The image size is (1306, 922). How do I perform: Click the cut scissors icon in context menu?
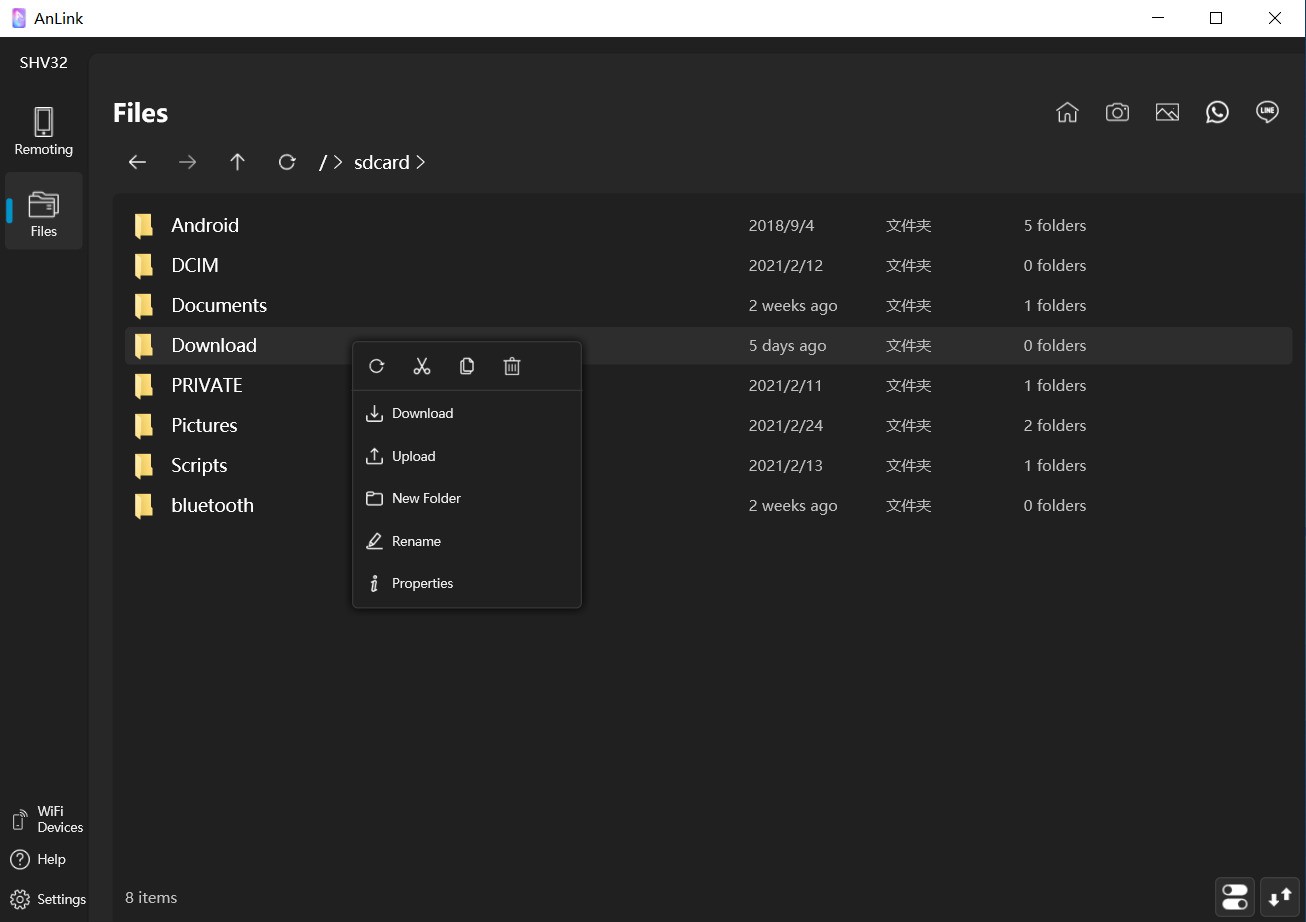(x=421, y=366)
